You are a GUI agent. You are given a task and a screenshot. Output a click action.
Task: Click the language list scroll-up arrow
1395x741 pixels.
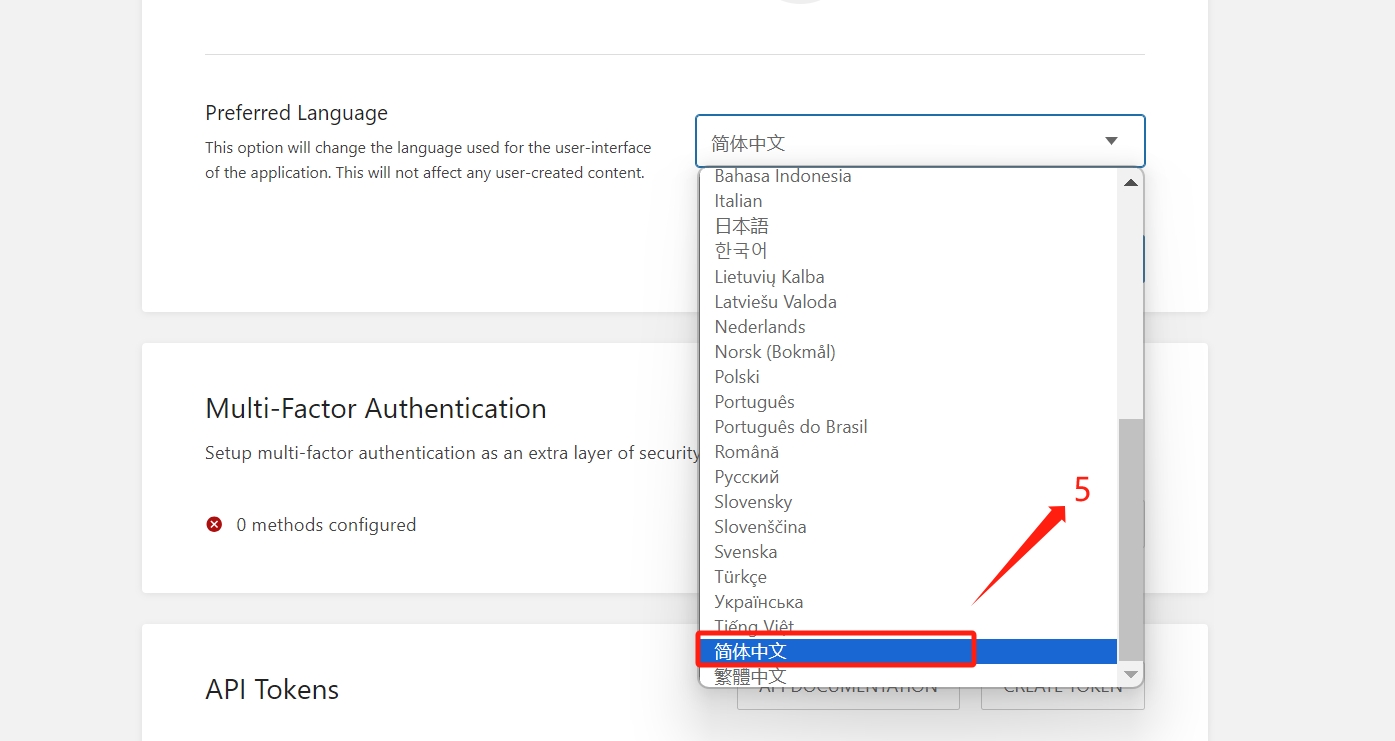1131,183
